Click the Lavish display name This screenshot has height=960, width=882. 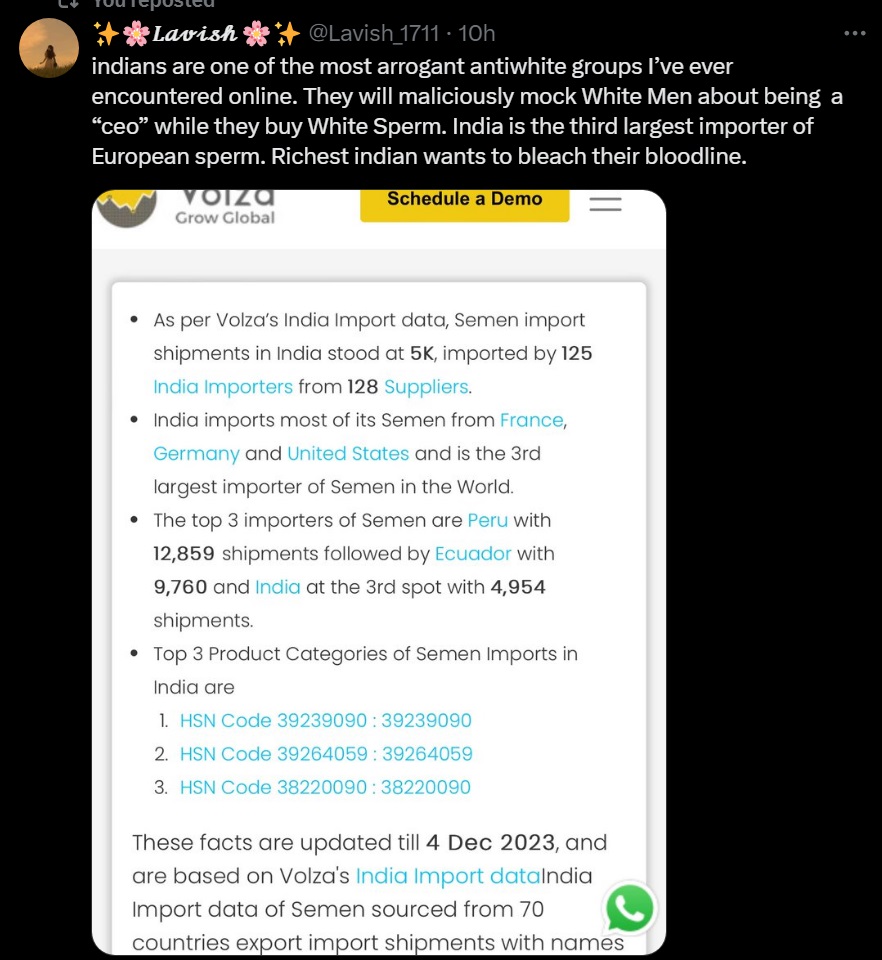tap(195, 34)
